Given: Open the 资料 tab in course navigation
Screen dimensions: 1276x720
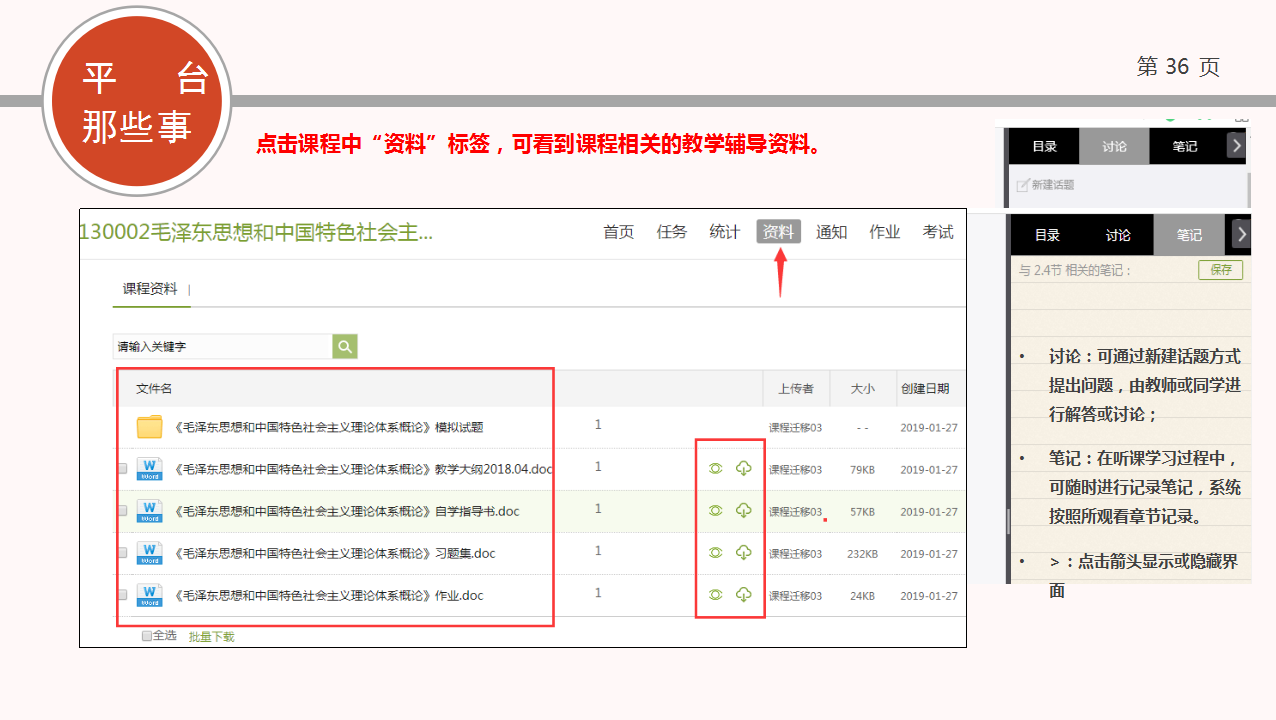Looking at the screenshot, I should pos(778,232).
